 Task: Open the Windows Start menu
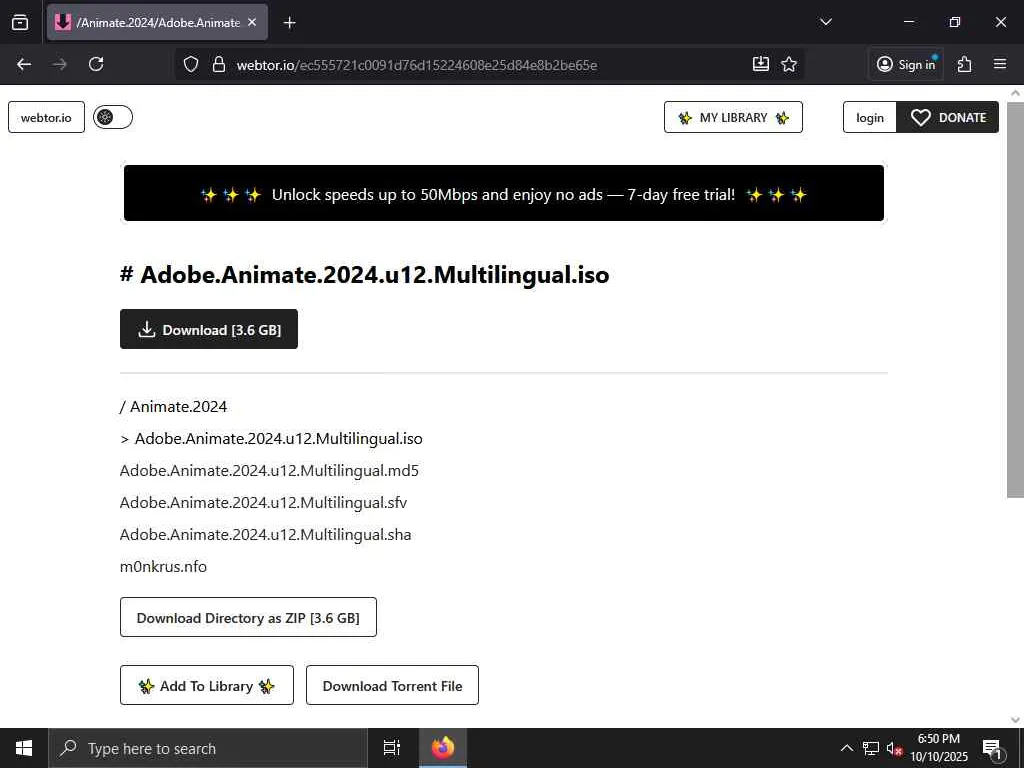click(24, 748)
